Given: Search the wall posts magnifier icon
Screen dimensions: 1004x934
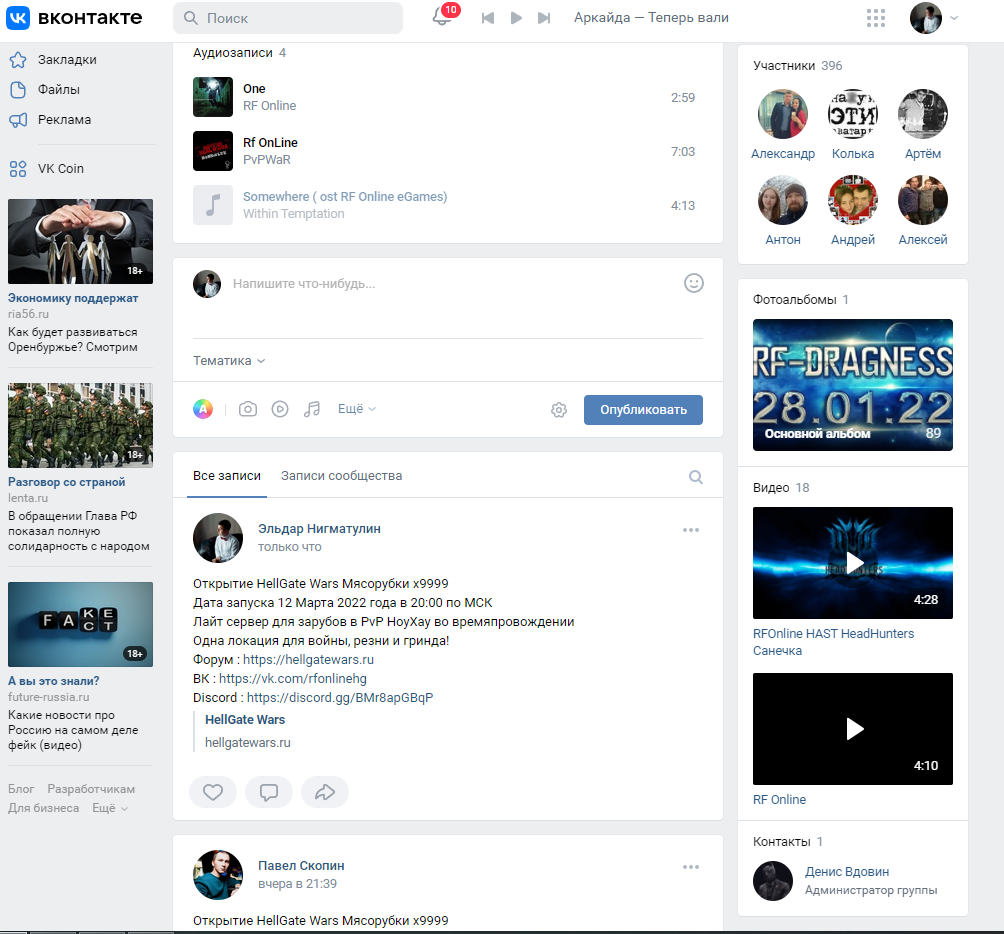Looking at the screenshot, I should (695, 477).
